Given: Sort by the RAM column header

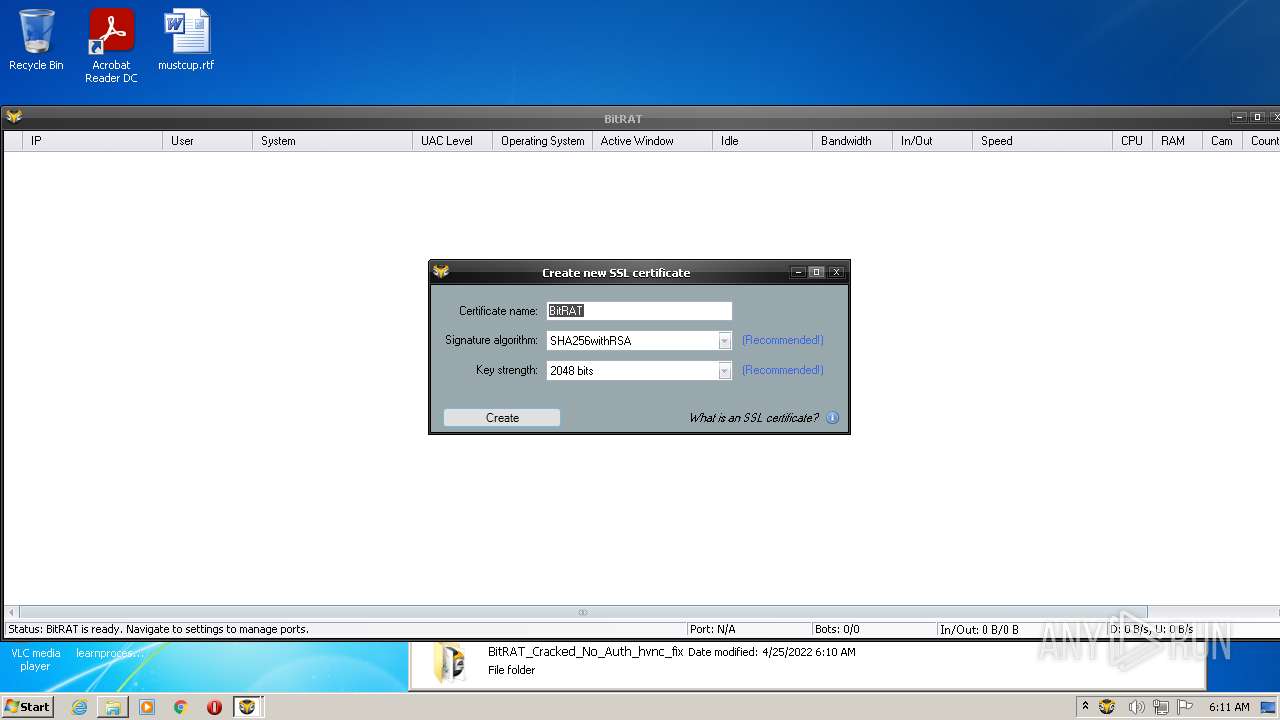Looking at the screenshot, I should coord(1177,141).
